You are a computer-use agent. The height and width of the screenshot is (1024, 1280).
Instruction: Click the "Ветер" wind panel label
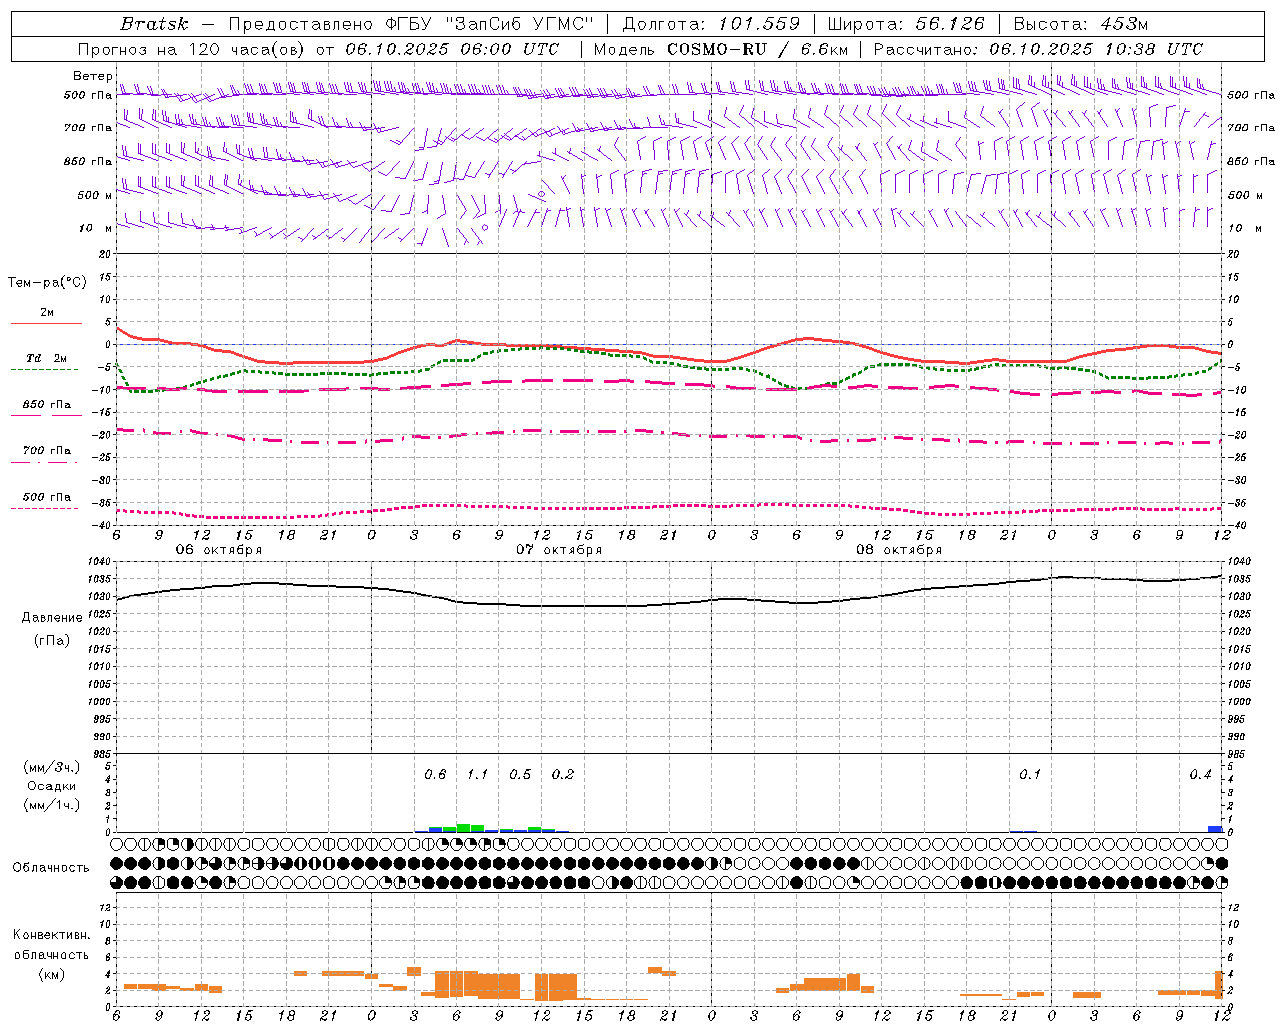(x=92, y=76)
